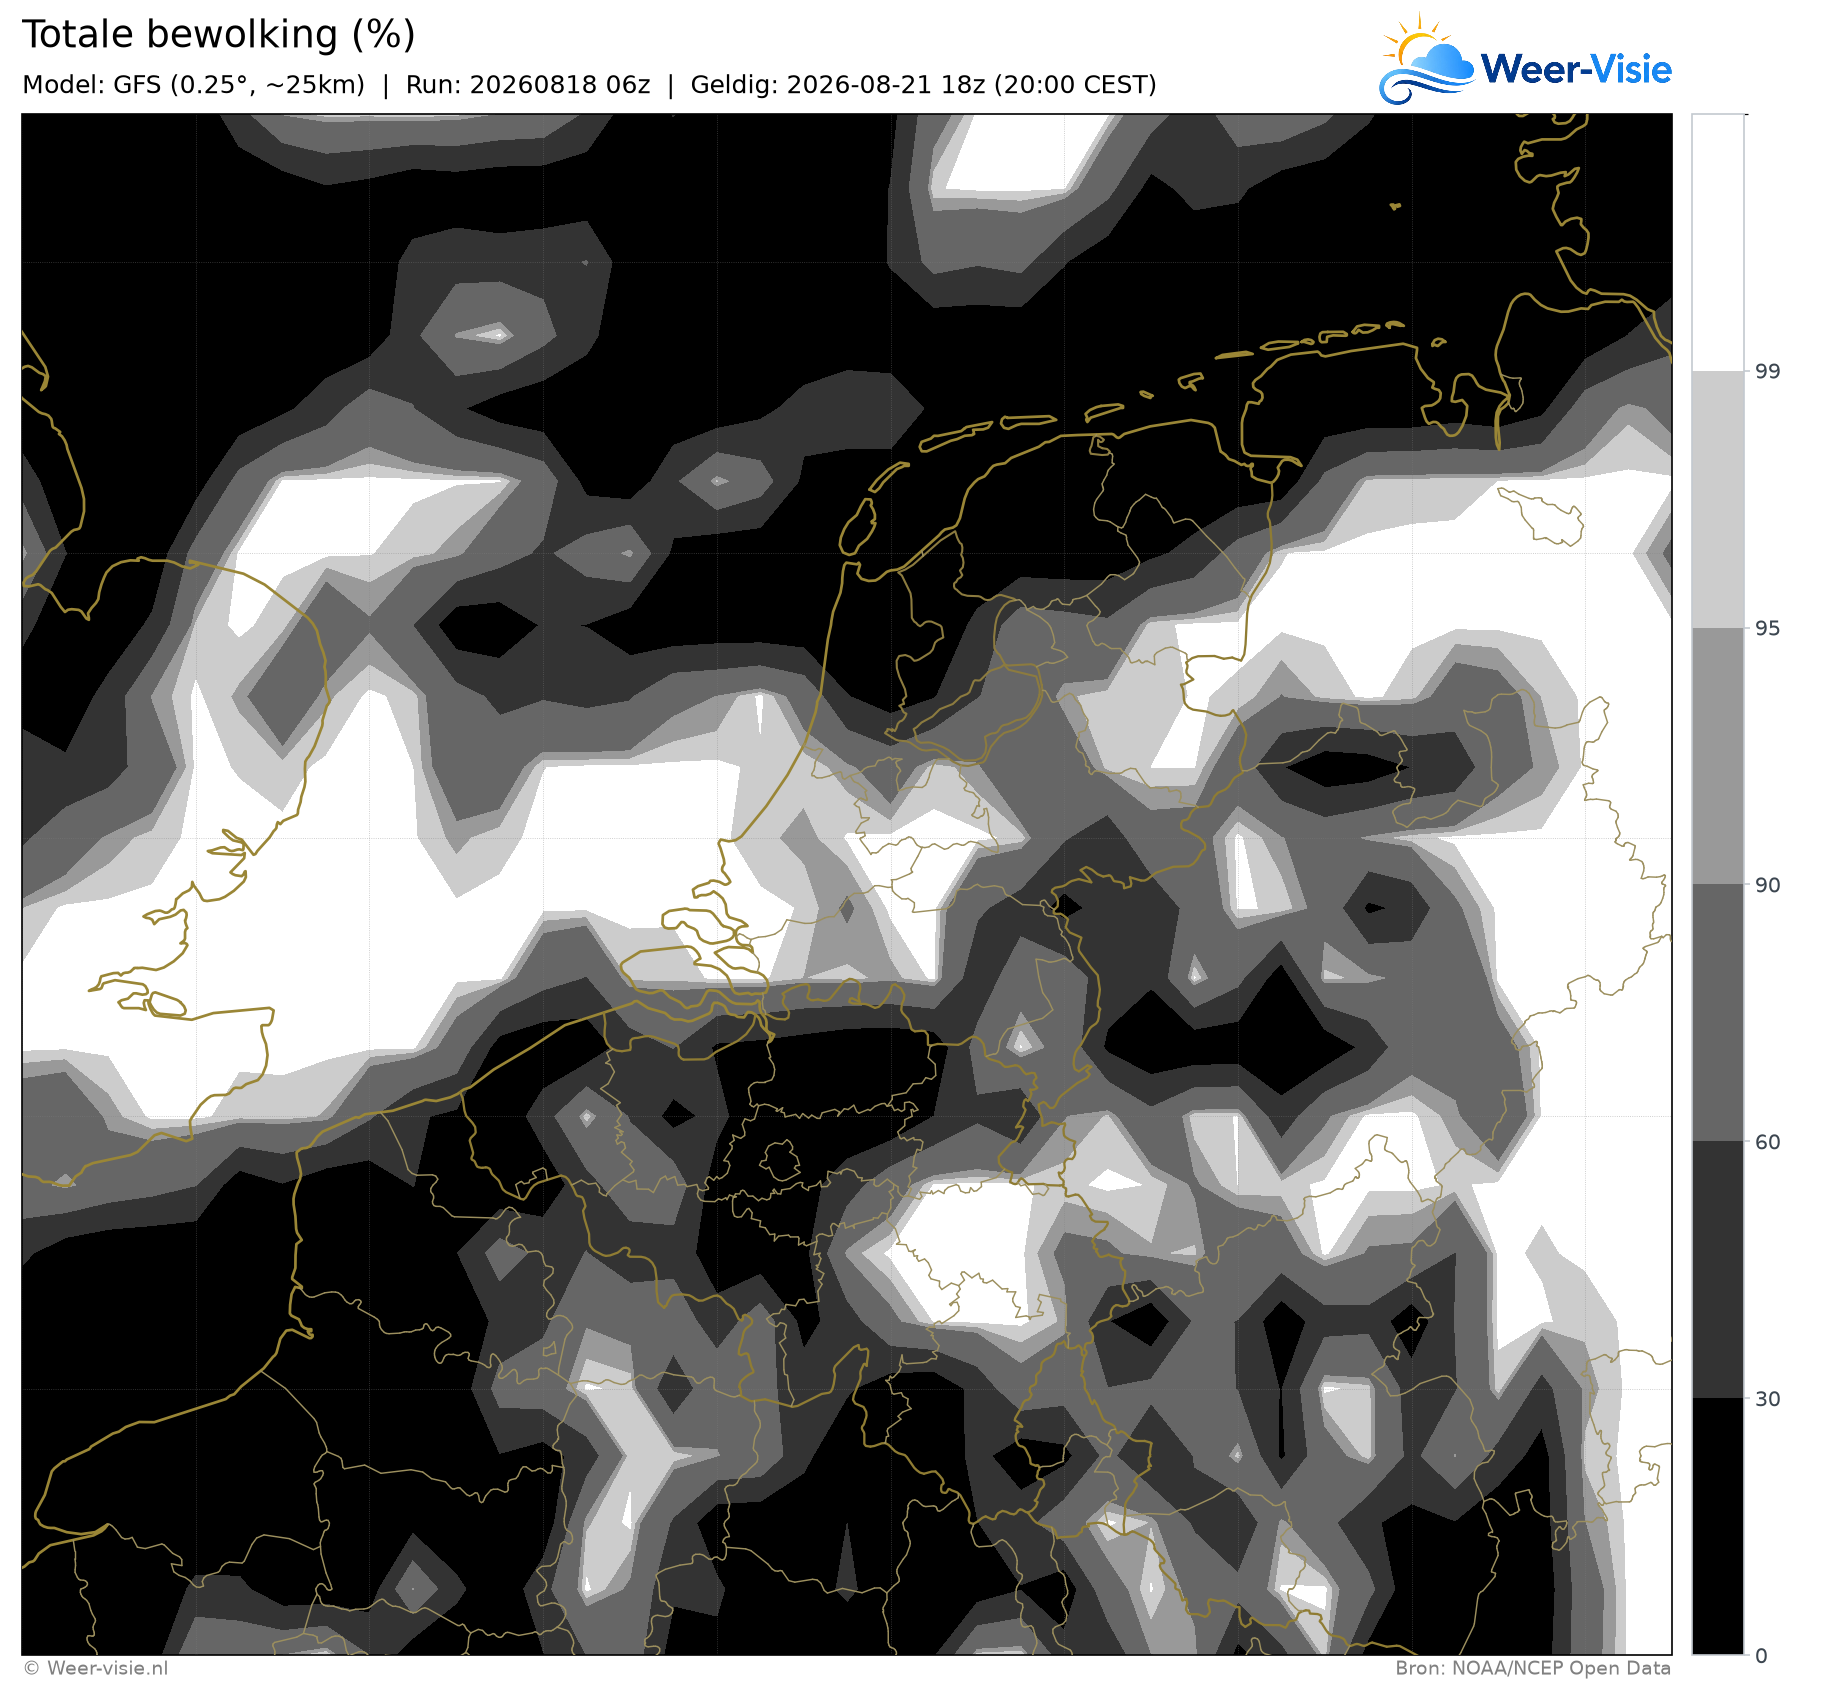Screen dimensions: 1824x1681
Task: Select the light gray 95-99% colorbar segment
Action: (x=1718, y=499)
